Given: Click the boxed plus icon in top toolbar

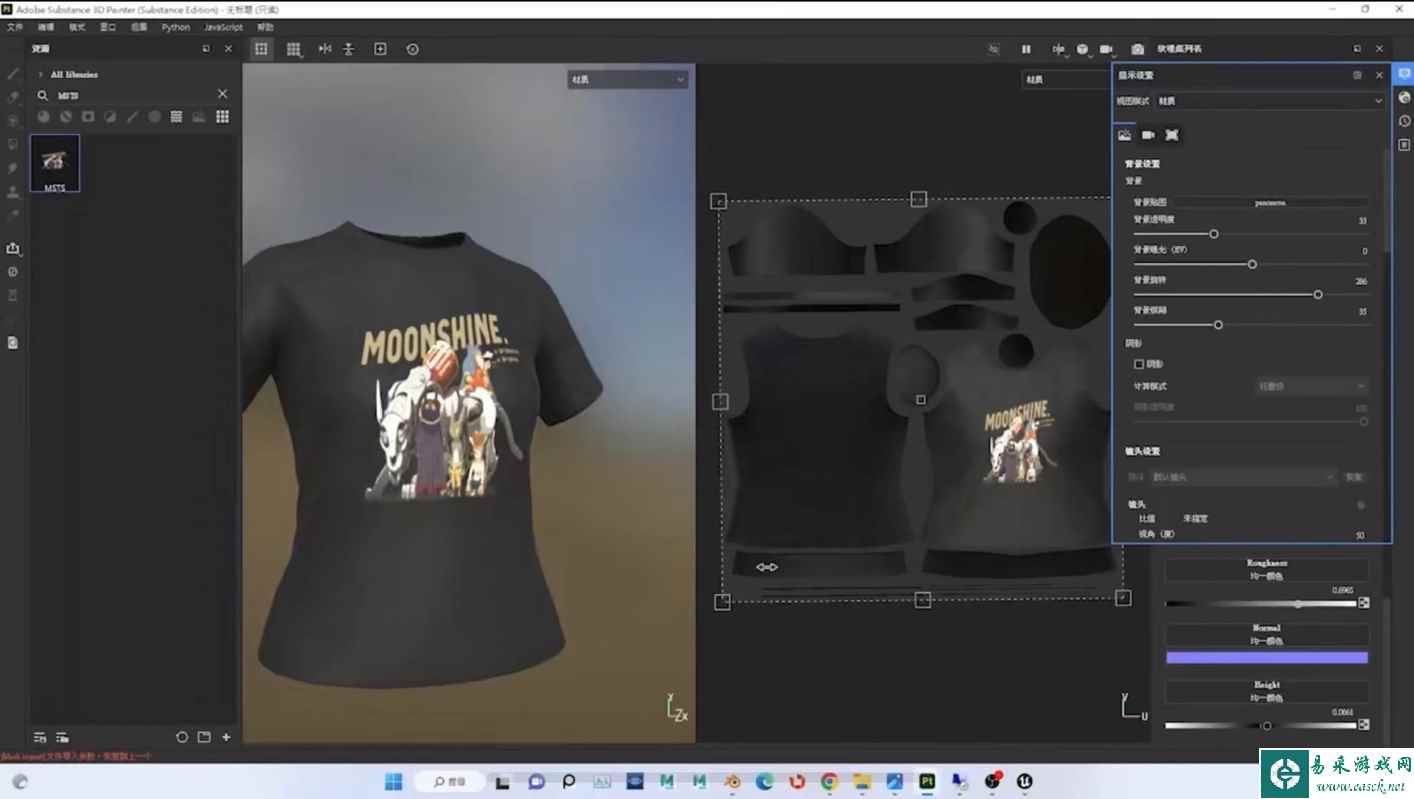Looking at the screenshot, I should tap(380, 48).
